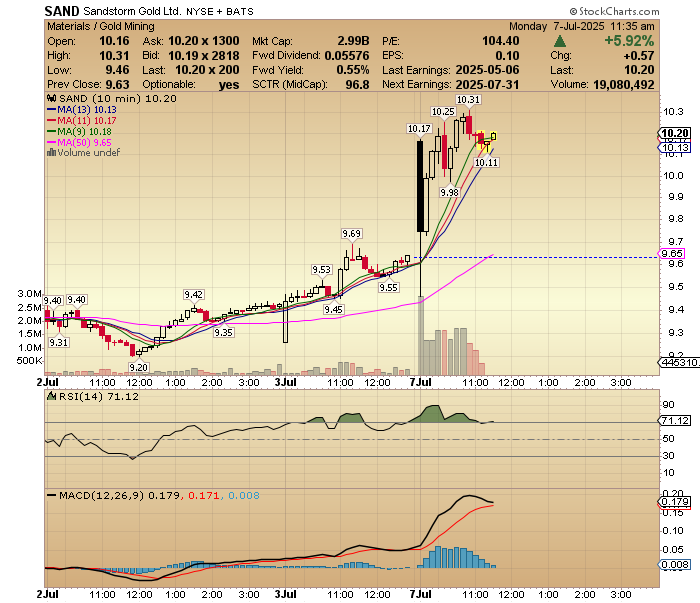Click the Optionable yes value

229,85
